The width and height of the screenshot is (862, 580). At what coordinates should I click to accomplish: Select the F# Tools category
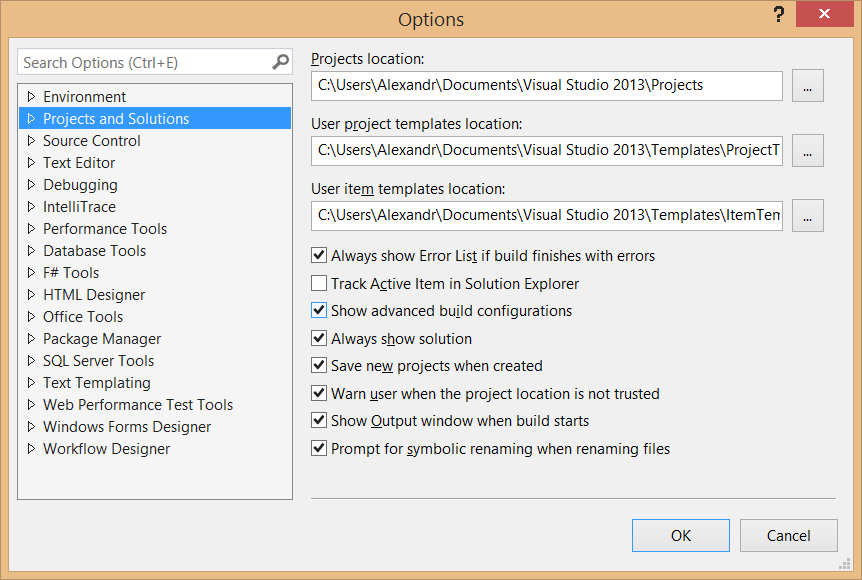tap(71, 273)
